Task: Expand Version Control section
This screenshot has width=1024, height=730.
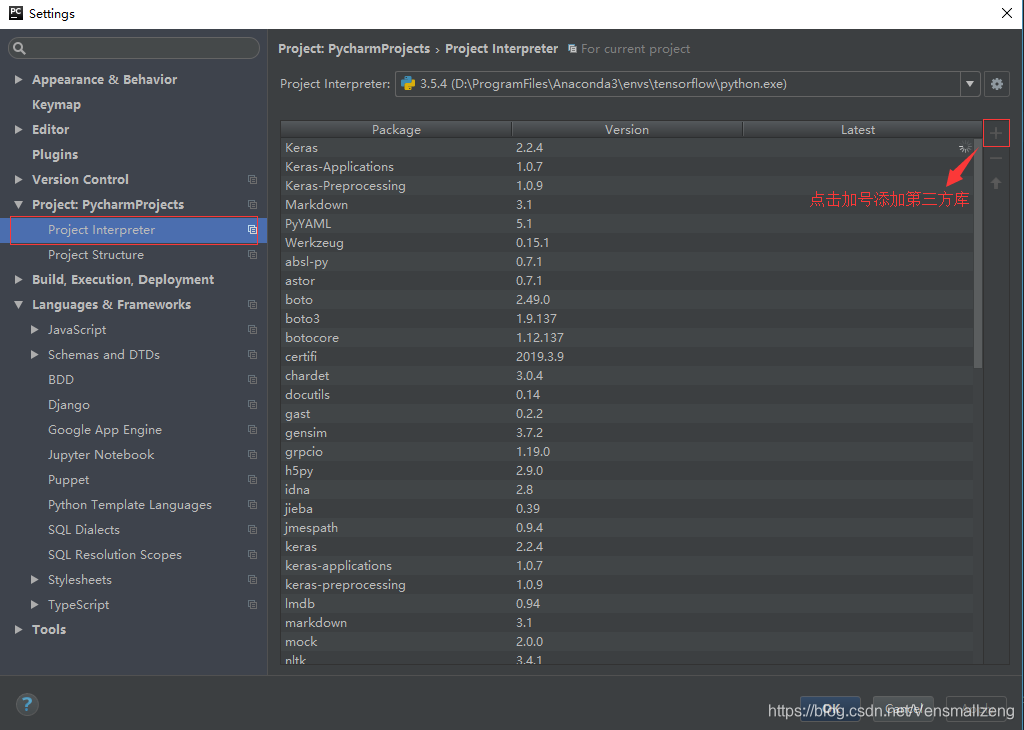Action: tap(18, 179)
